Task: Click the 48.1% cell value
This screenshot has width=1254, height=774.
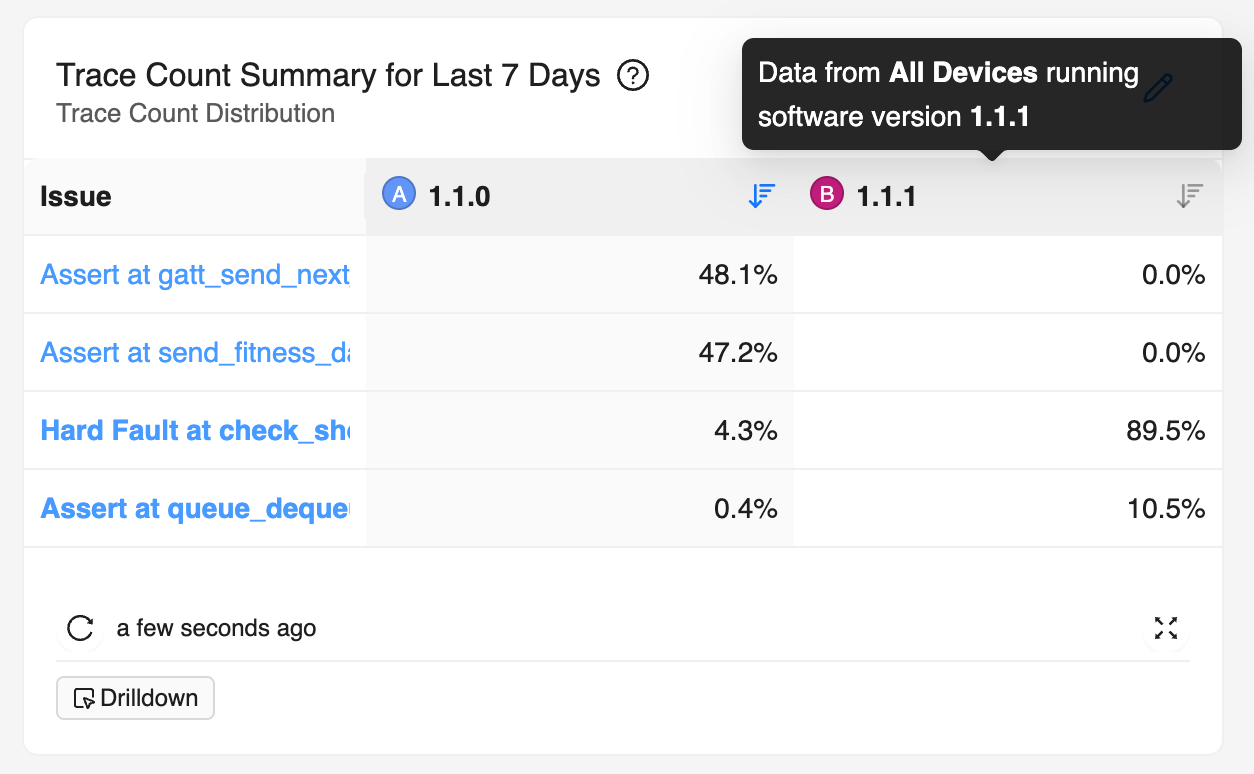Action: click(738, 275)
